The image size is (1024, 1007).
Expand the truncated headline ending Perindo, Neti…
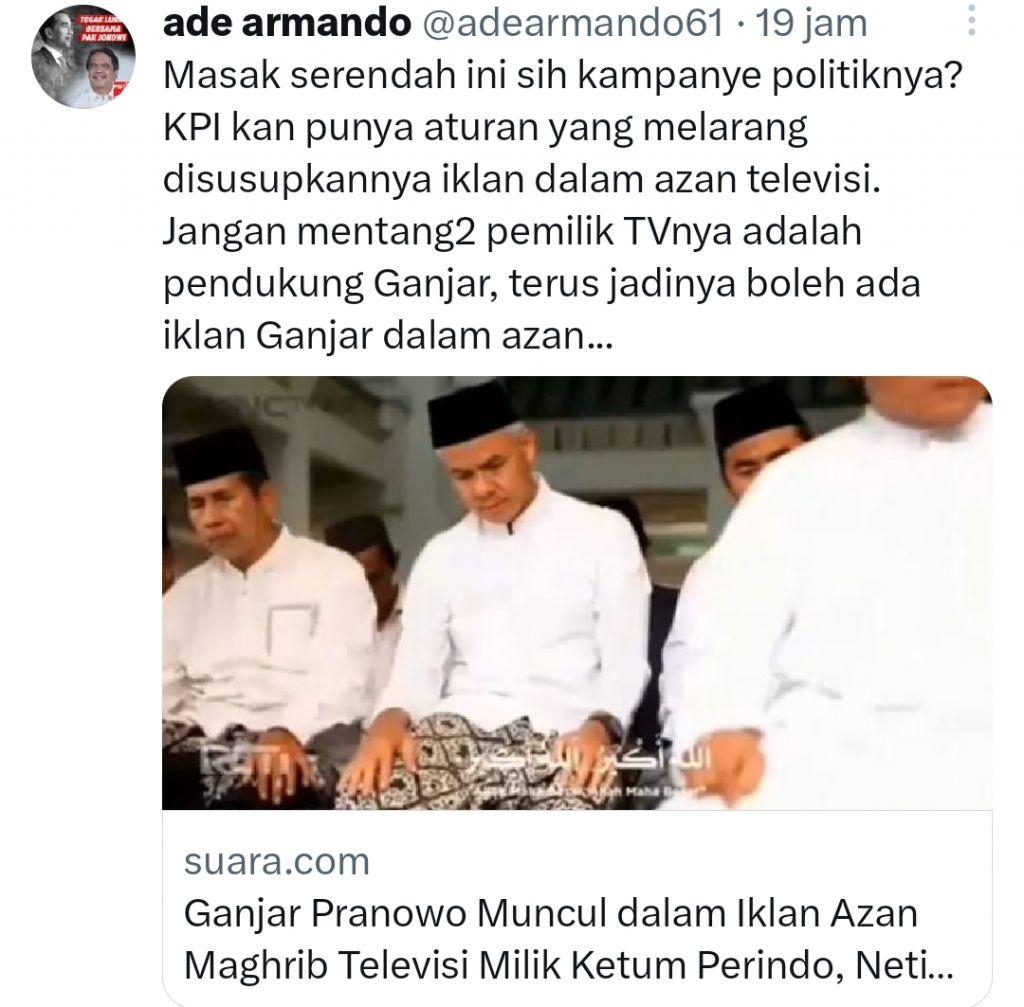coord(568,965)
